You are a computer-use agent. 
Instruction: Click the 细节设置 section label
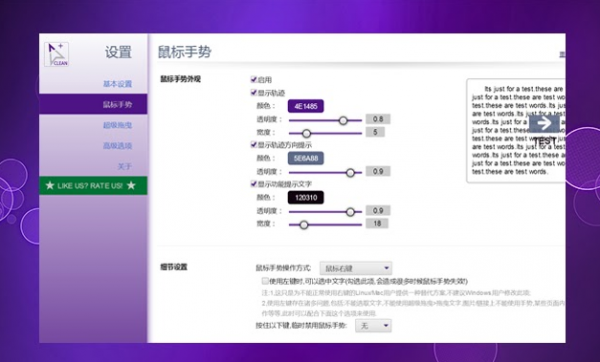coord(173,267)
